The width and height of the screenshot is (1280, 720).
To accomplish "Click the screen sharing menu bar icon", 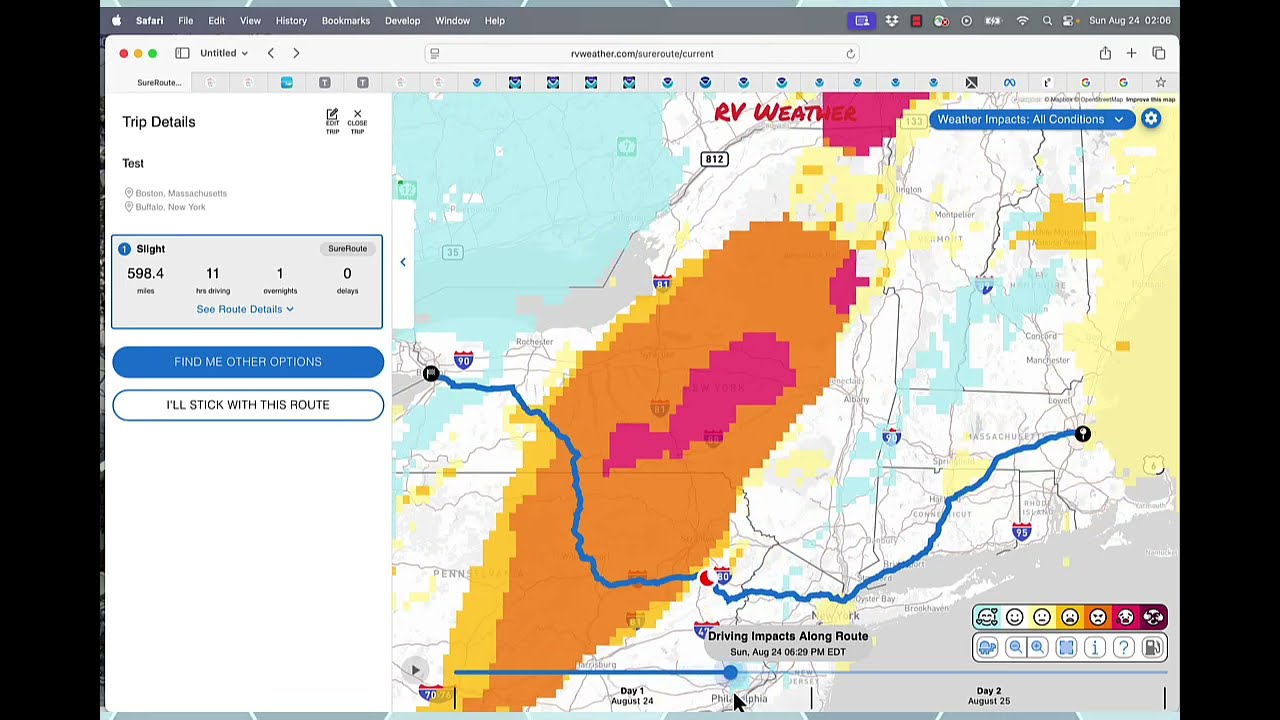I will 862,20.
